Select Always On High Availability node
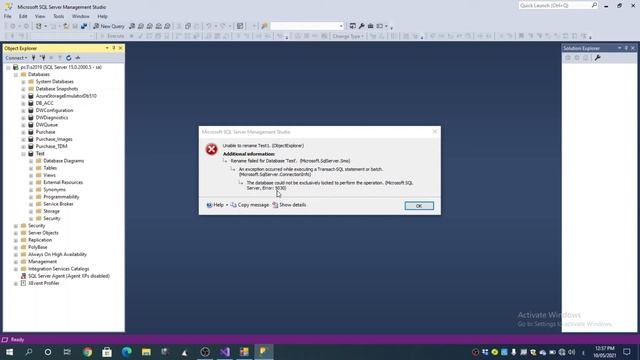 click(57, 254)
